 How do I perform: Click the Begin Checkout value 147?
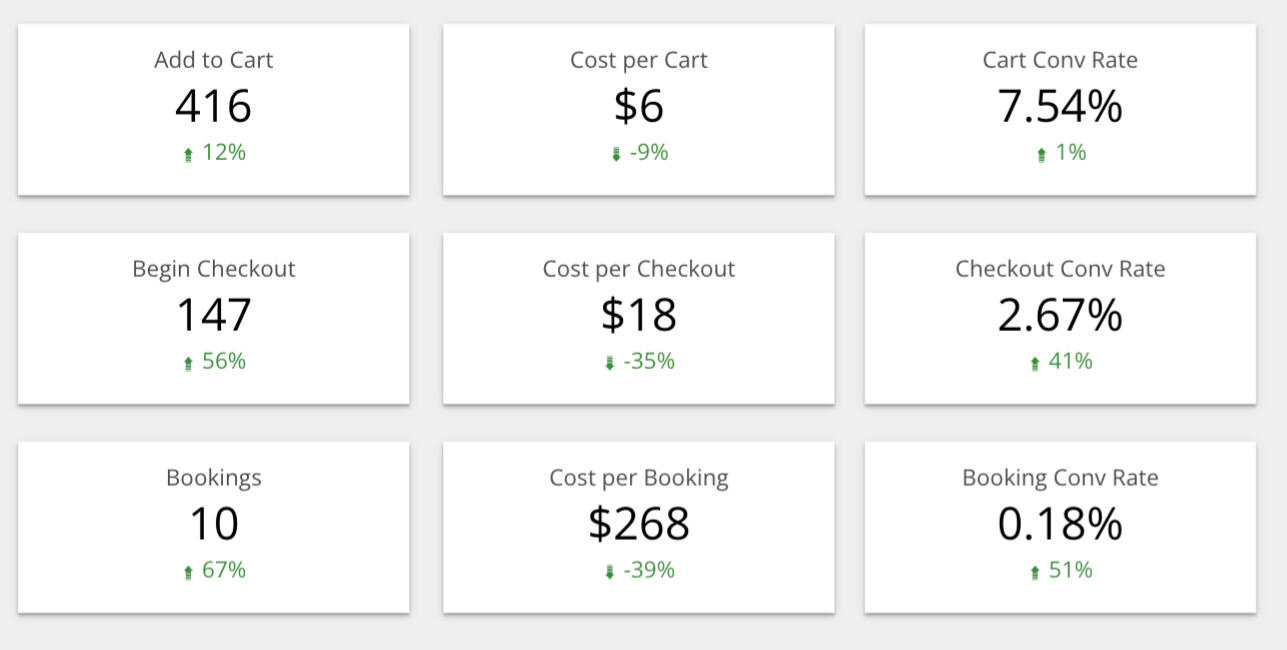coord(213,315)
